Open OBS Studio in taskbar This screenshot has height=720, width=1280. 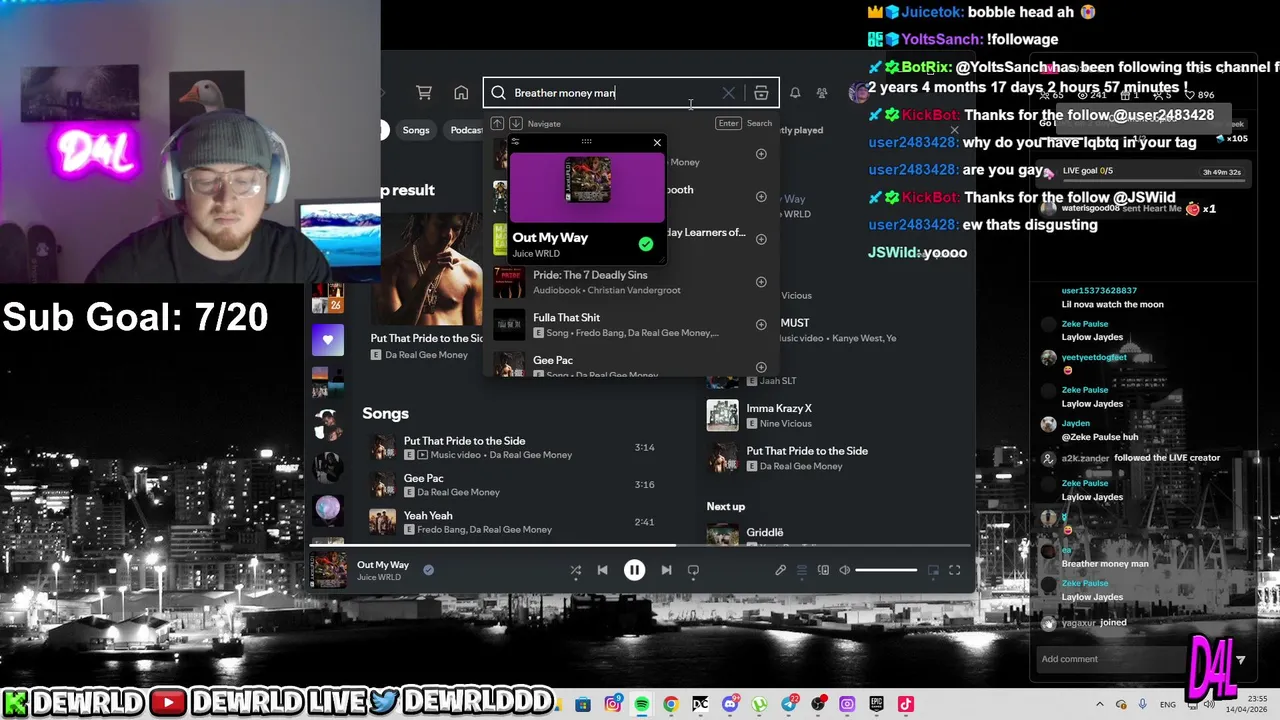818,704
